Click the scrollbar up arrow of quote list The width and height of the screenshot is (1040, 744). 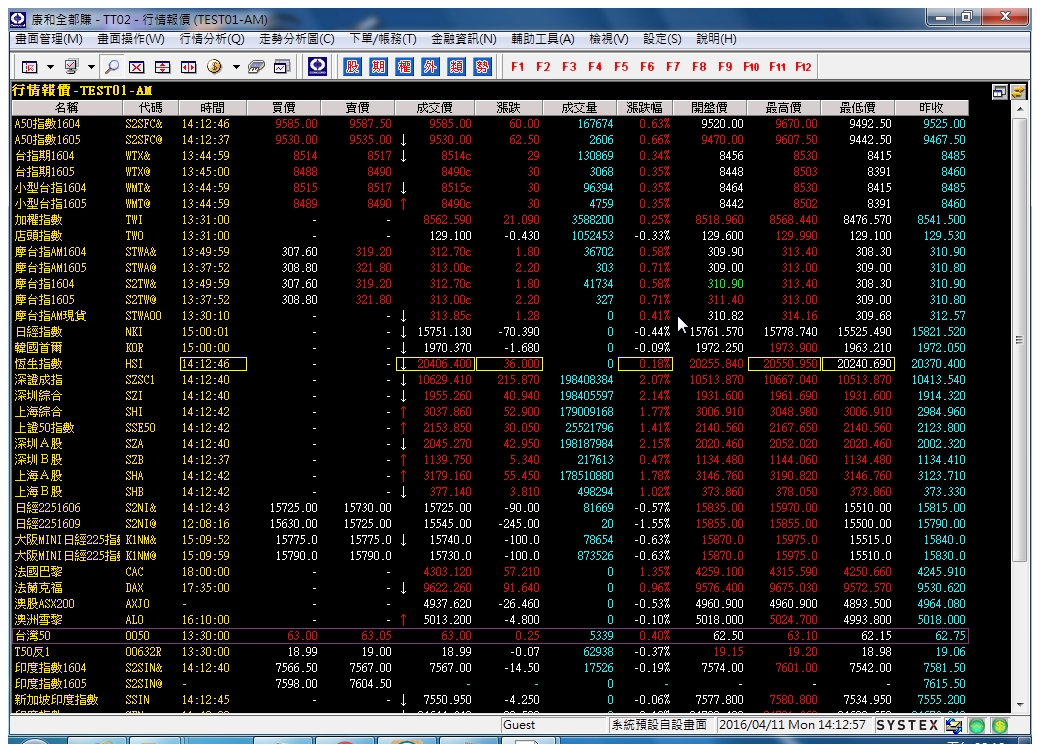pos(1020,108)
